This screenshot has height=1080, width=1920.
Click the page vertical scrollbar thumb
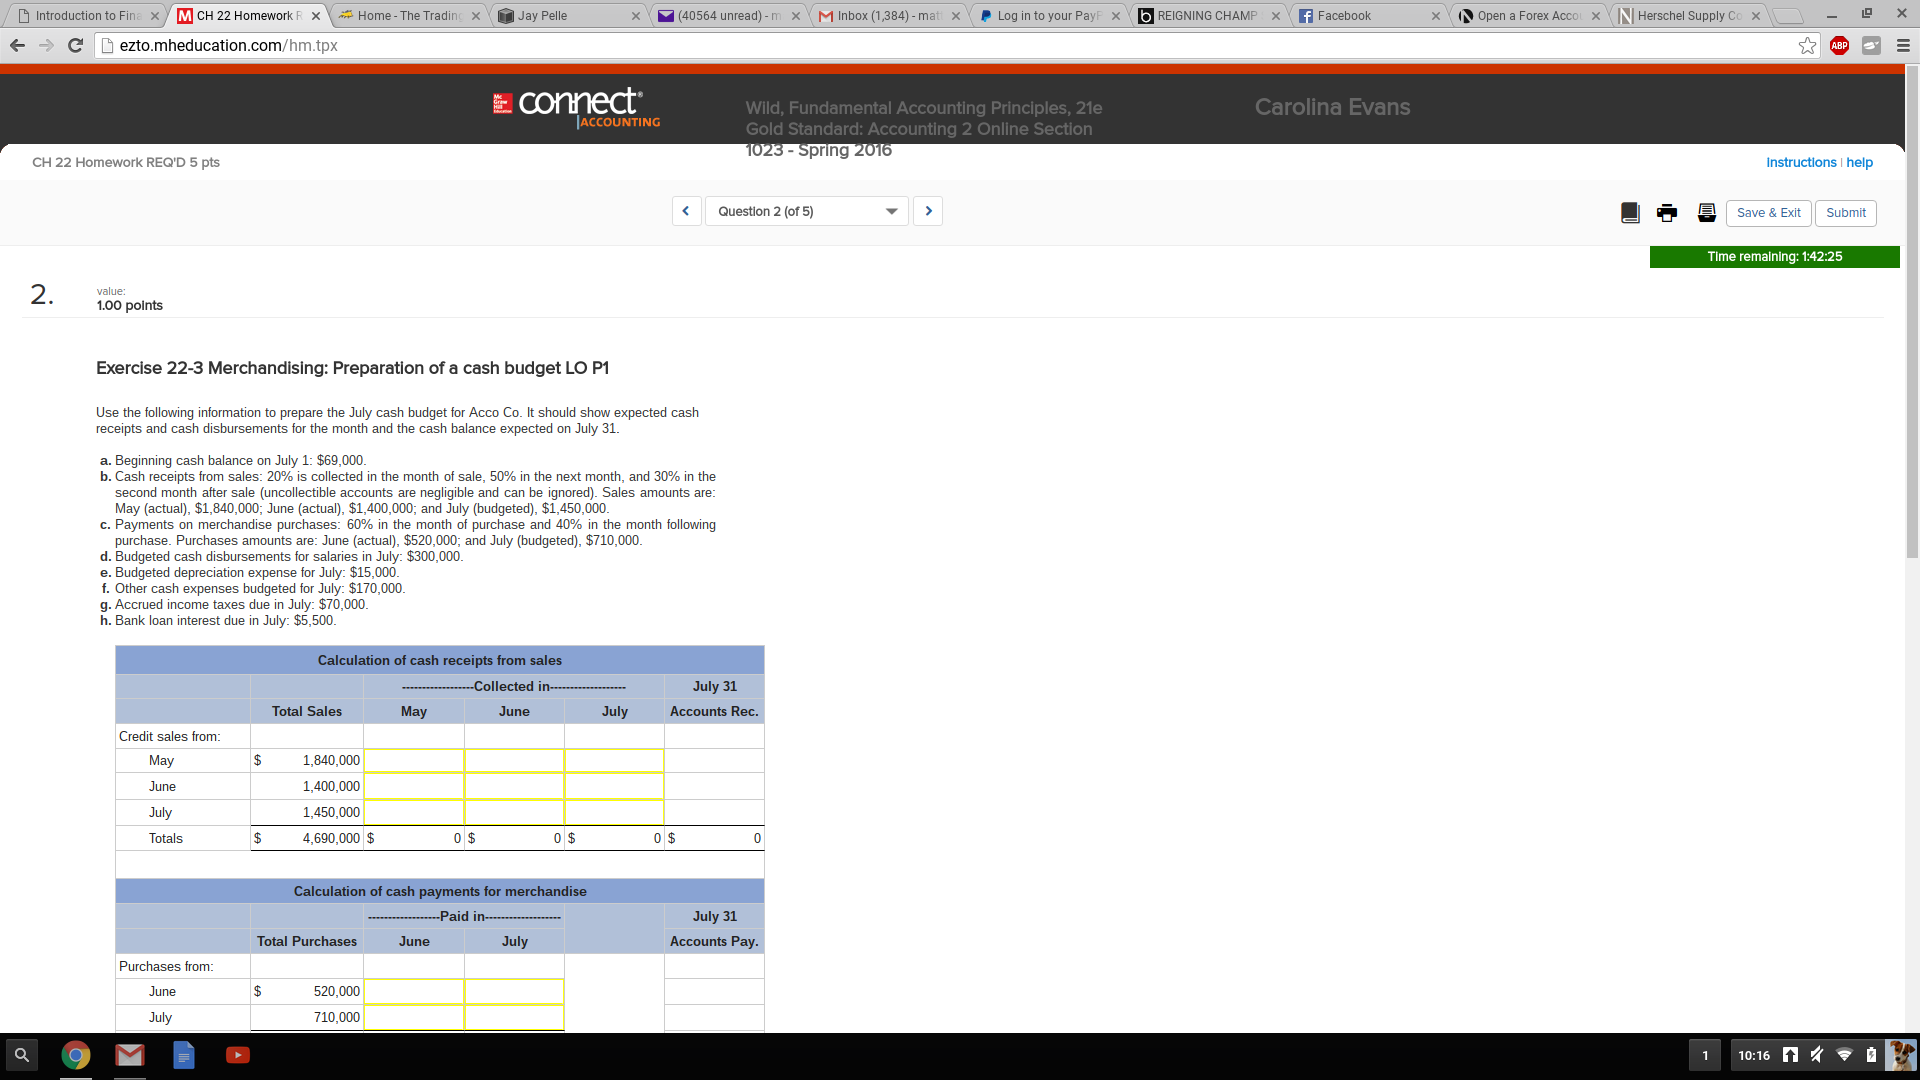pyautogui.click(x=1912, y=310)
